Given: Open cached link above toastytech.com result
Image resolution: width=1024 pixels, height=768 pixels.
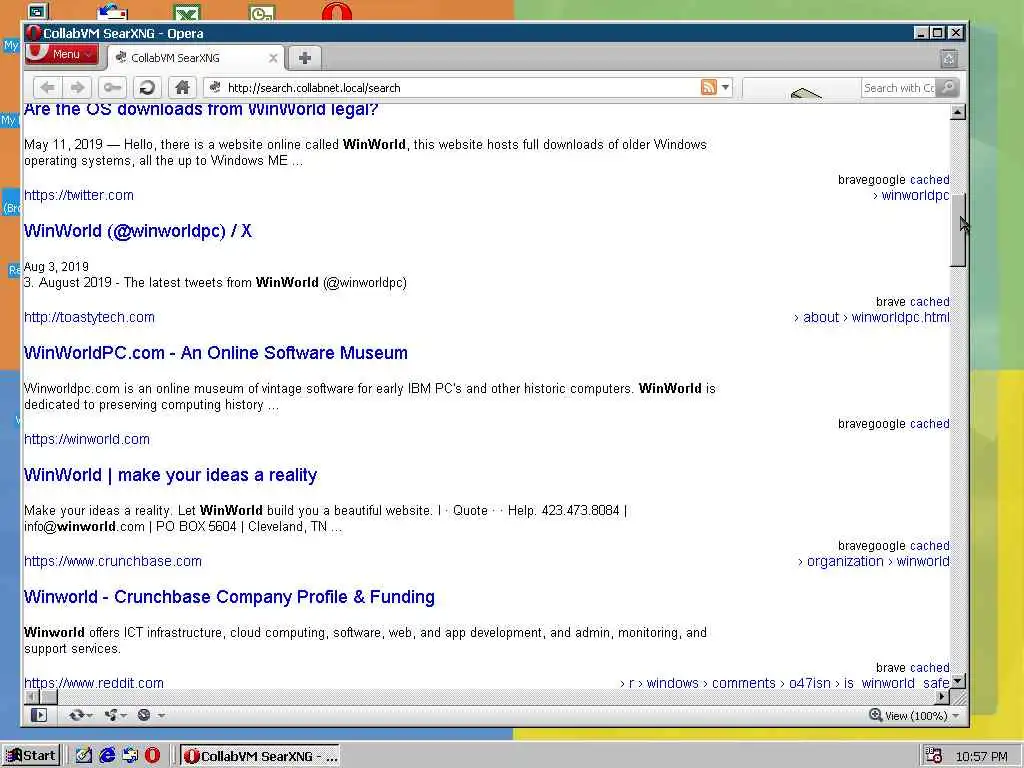Looking at the screenshot, I should pos(929,302).
